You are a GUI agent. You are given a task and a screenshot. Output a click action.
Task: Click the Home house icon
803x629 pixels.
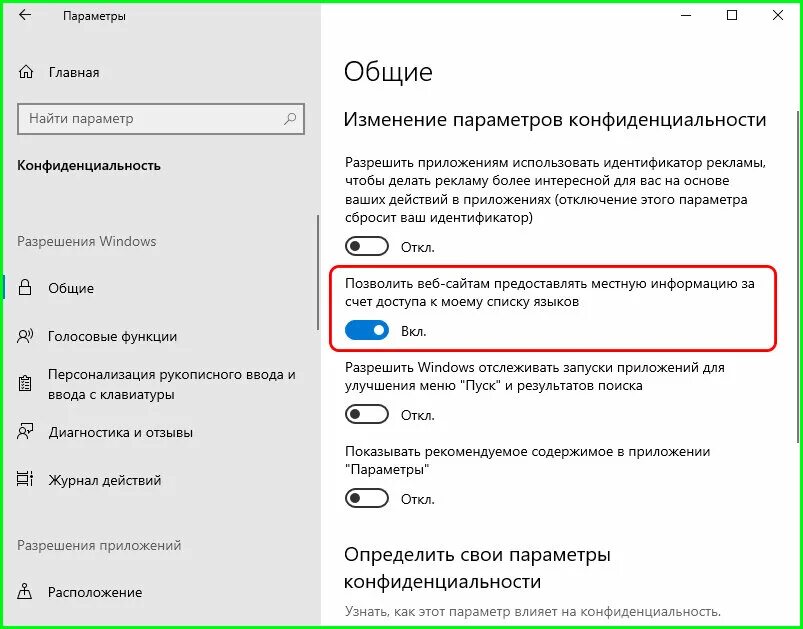click(26, 72)
